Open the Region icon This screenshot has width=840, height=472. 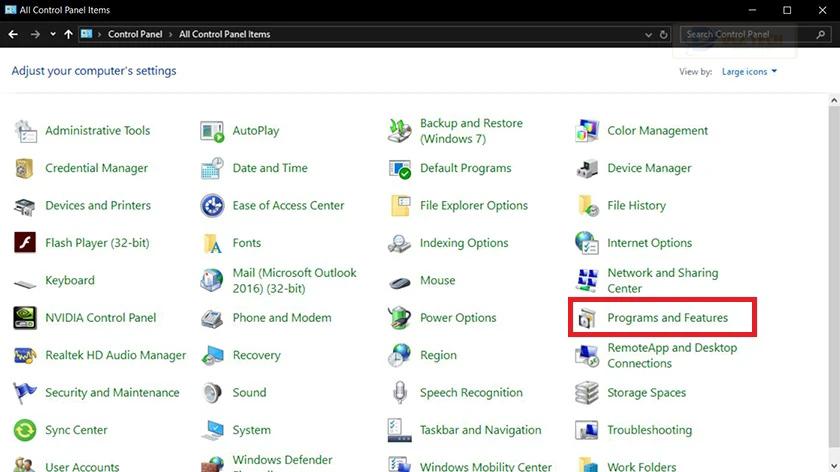[400, 355]
